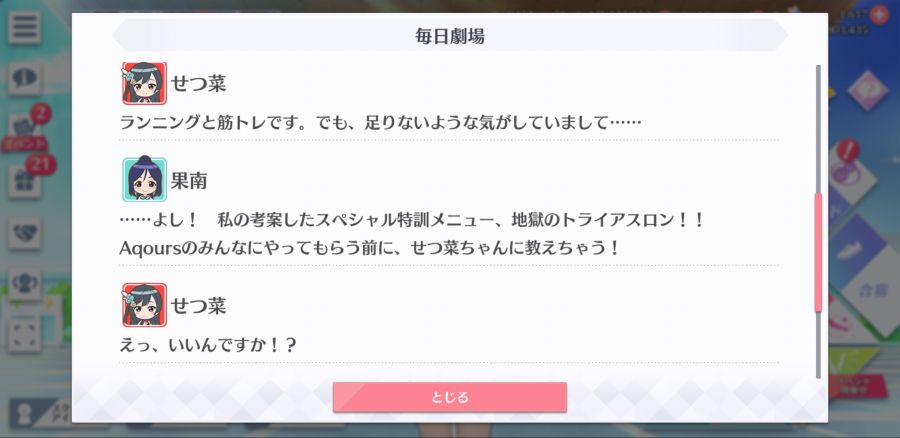The height and width of the screenshot is (438, 900).
Task: Tap the guitar tile with exclamation mark
Action: tap(852, 175)
